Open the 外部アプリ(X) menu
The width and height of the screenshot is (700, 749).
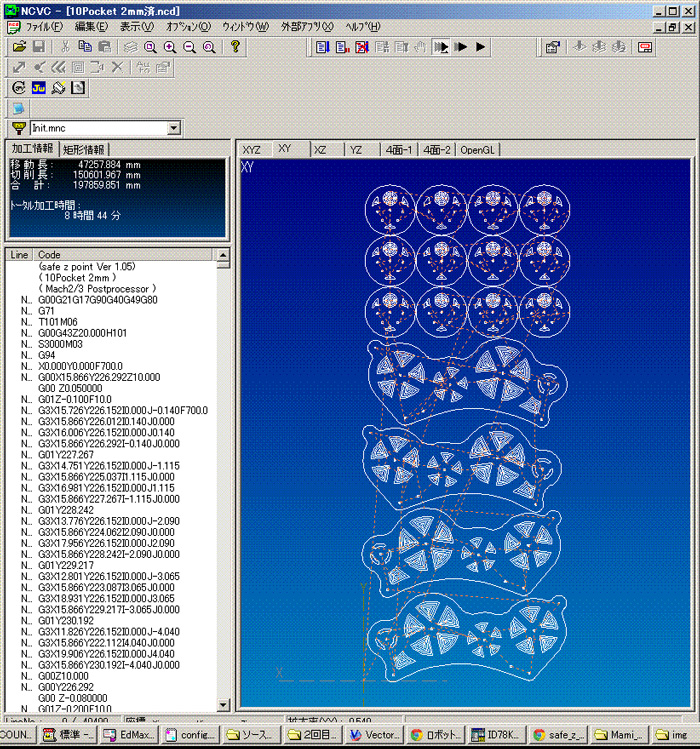pyautogui.click(x=307, y=26)
